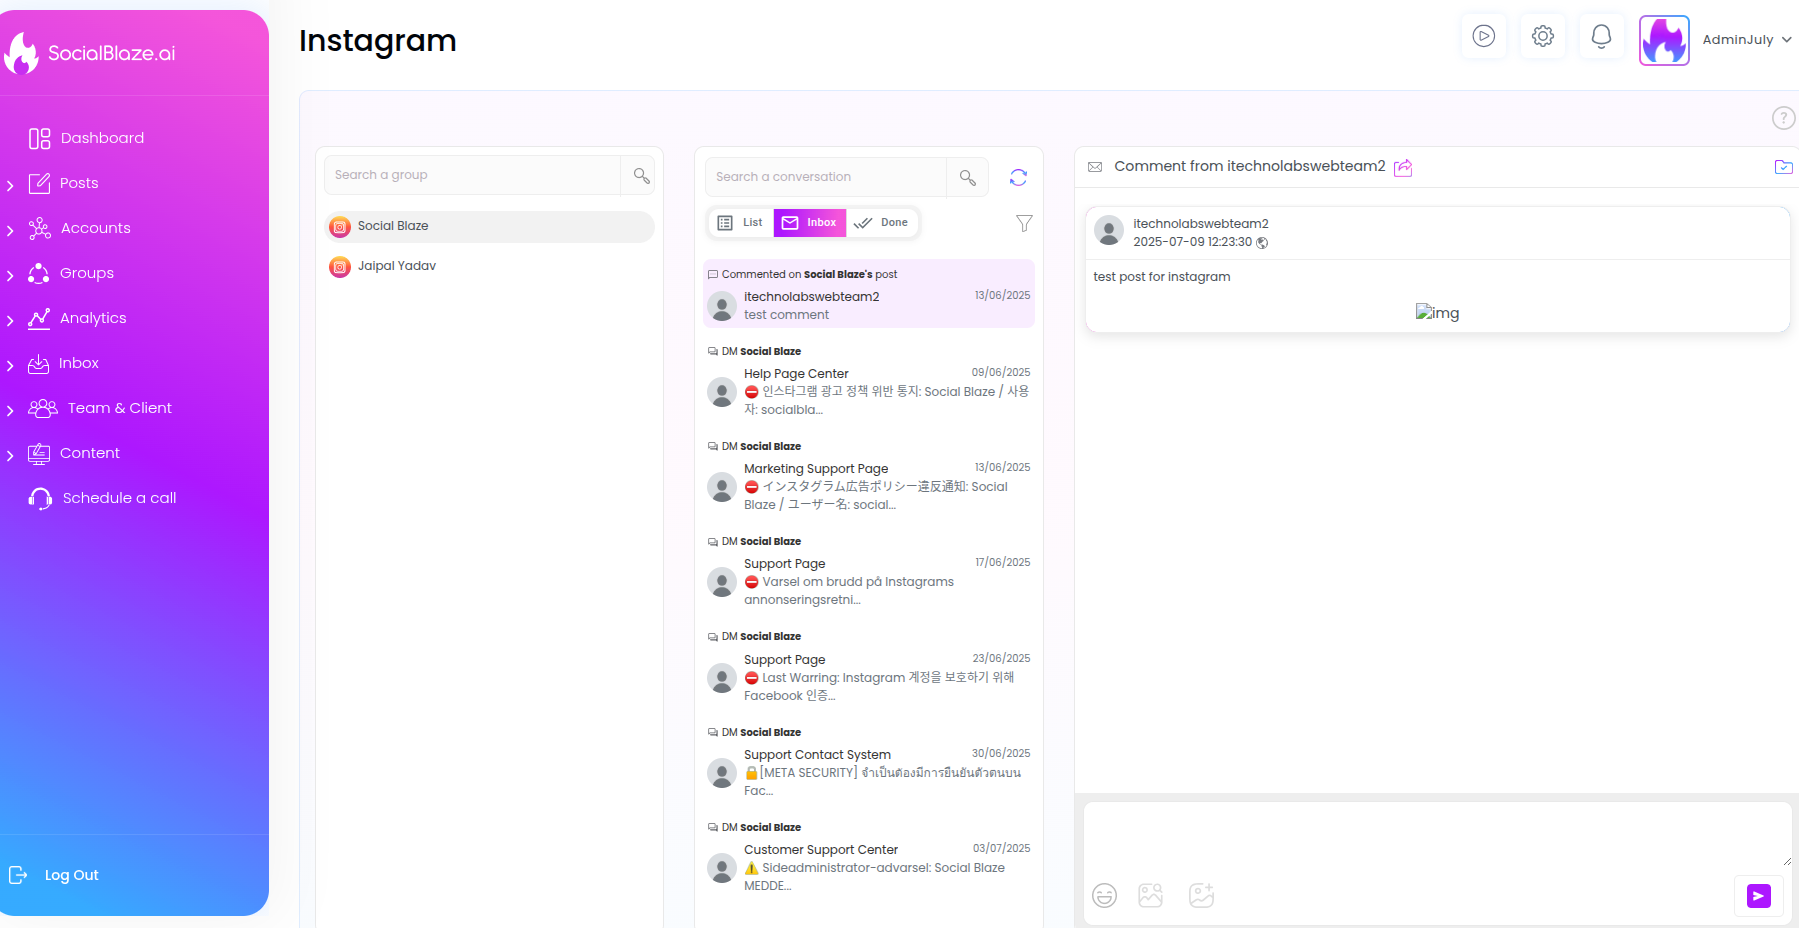Open the AdminJuly account dropdown
The height and width of the screenshot is (928, 1799).
[x=1747, y=40]
